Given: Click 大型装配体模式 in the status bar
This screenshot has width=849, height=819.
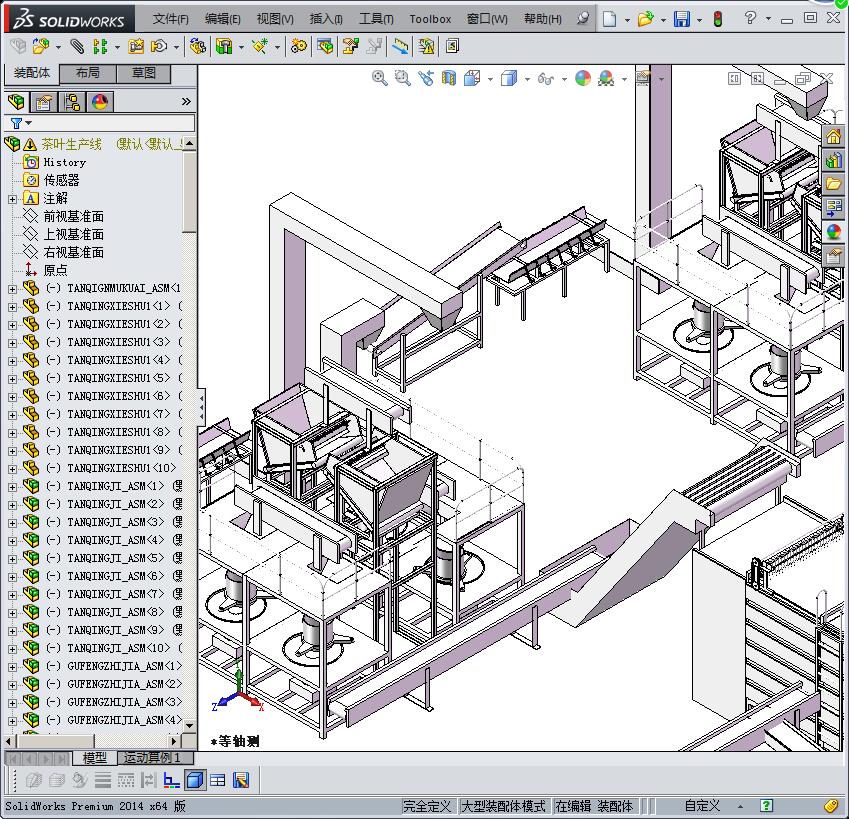Looking at the screenshot, I should (x=503, y=806).
